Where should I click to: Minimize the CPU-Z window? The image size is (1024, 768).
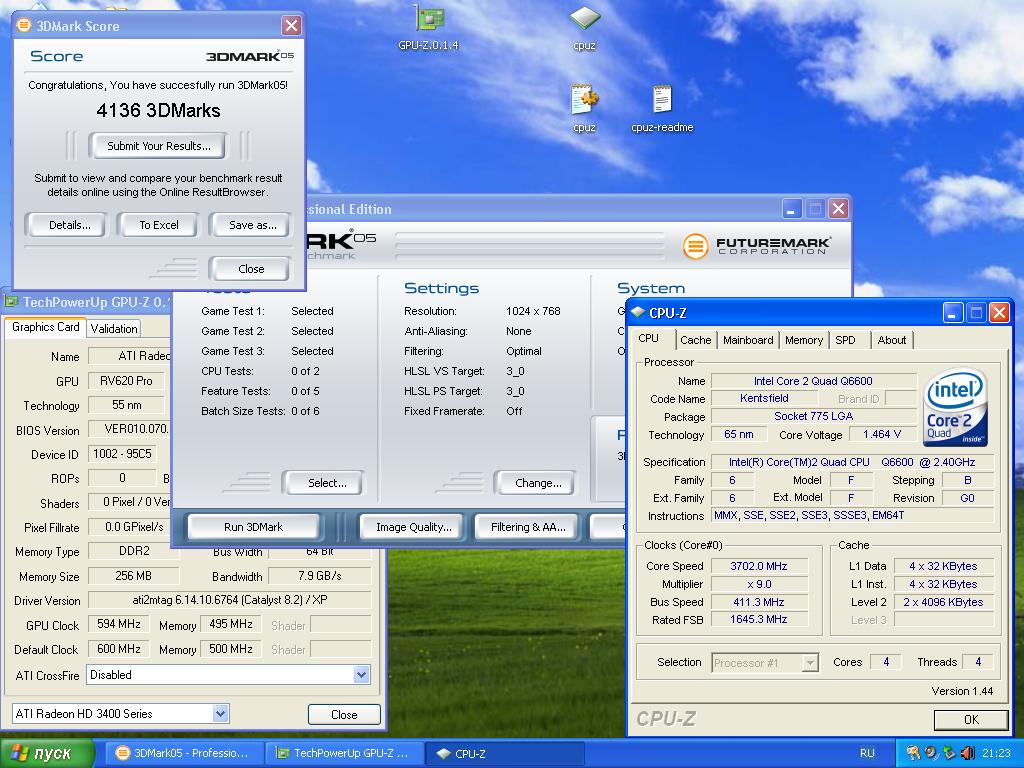[953, 313]
